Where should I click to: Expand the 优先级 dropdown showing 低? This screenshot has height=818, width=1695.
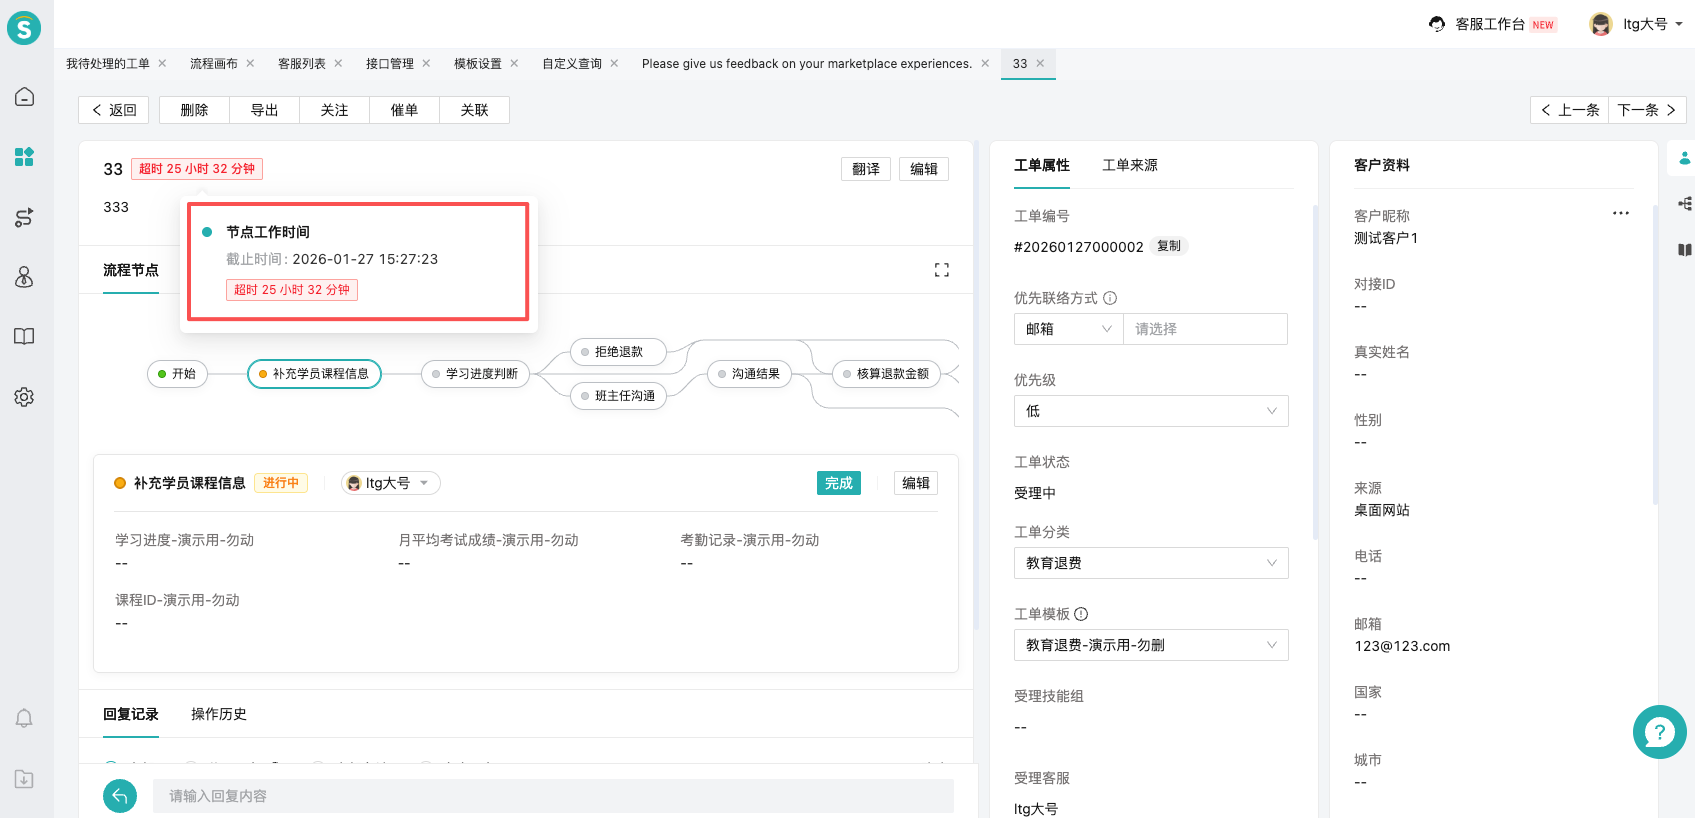[x=1150, y=411]
